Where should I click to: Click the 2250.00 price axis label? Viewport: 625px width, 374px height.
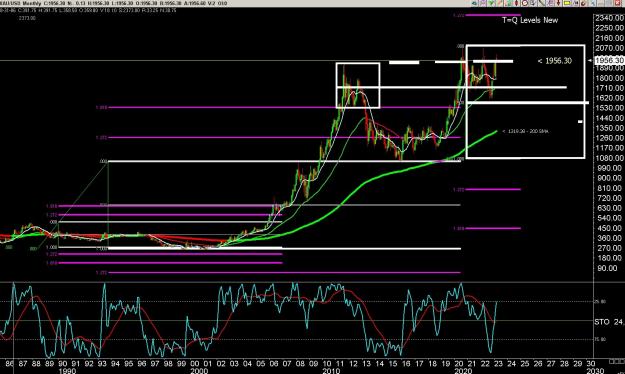pyautogui.click(x=609, y=28)
